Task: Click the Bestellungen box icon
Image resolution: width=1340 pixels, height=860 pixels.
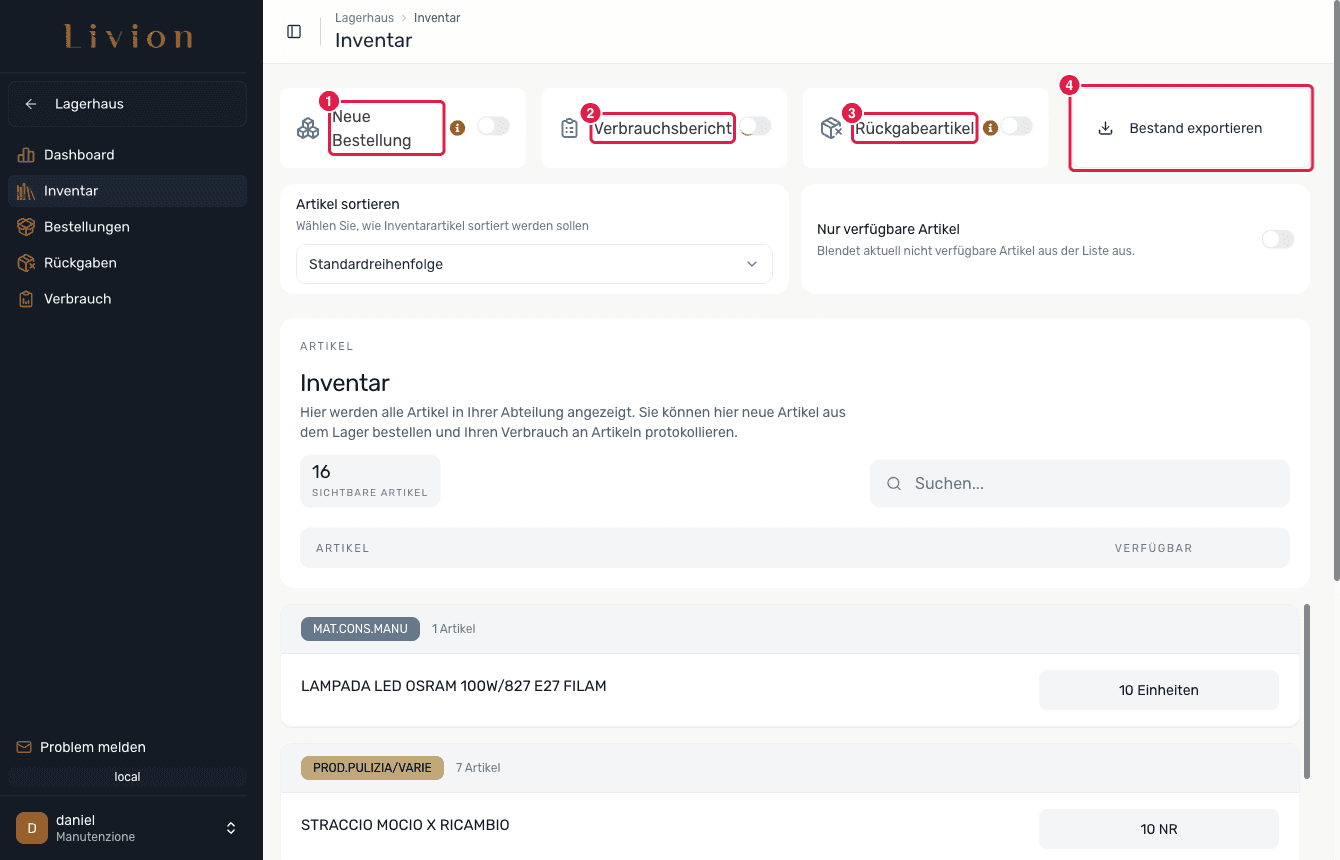Action: [26, 227]
